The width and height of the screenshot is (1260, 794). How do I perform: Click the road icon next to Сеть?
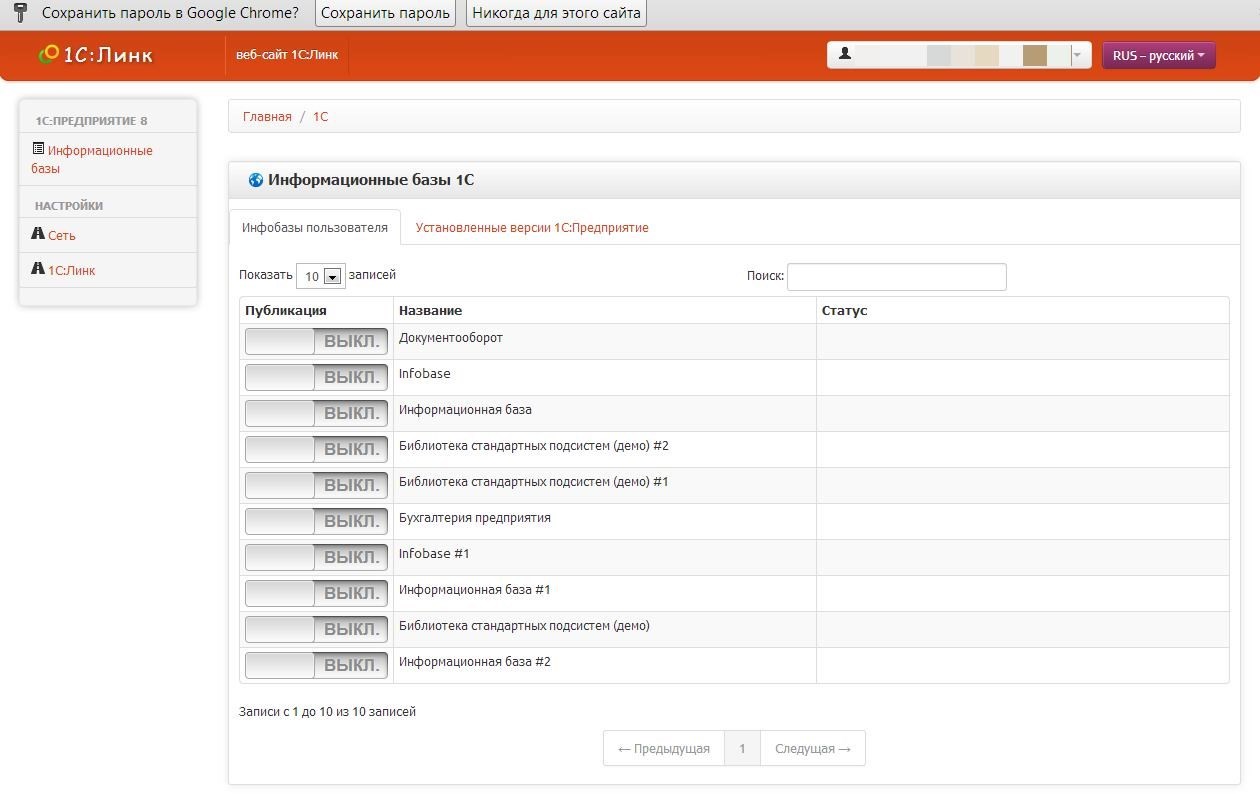pyautogui.click(x=38, y=234)
